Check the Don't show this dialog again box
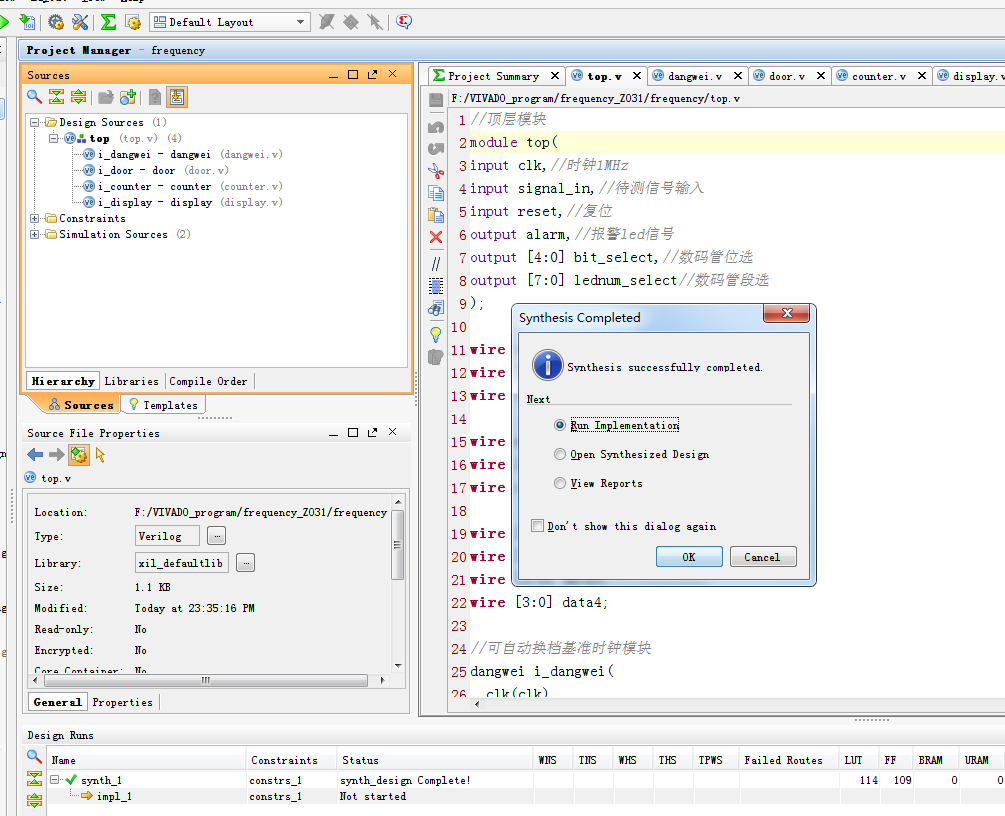 [538, 526]
